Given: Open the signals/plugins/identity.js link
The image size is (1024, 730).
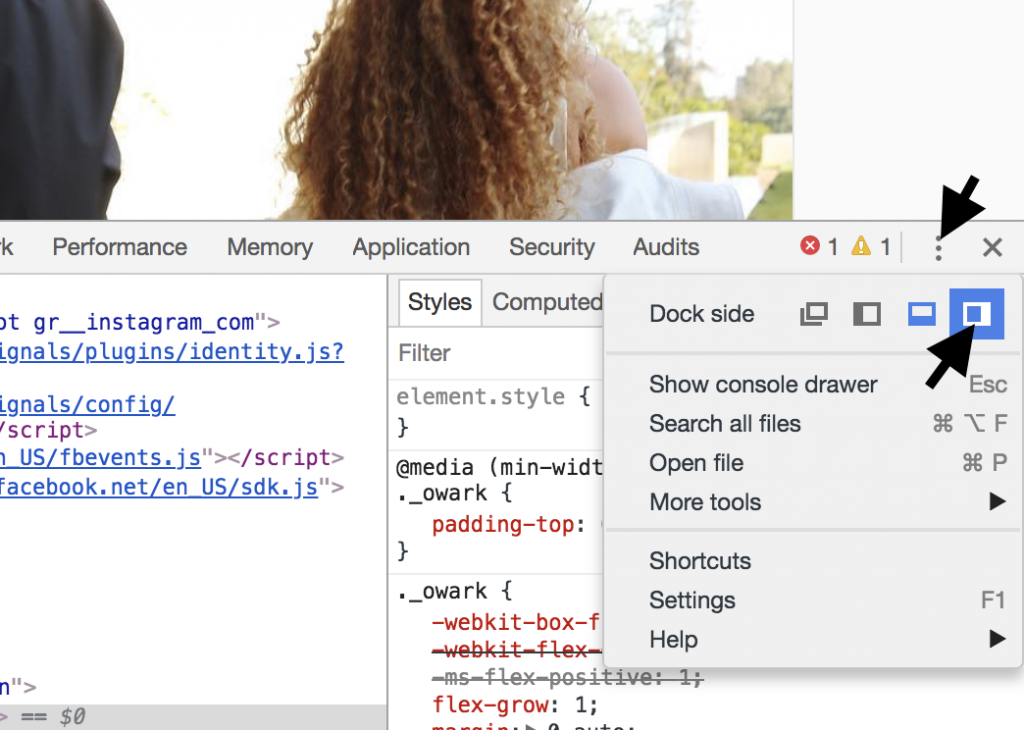Looking at the screenshot, I should tap(171, 352).
